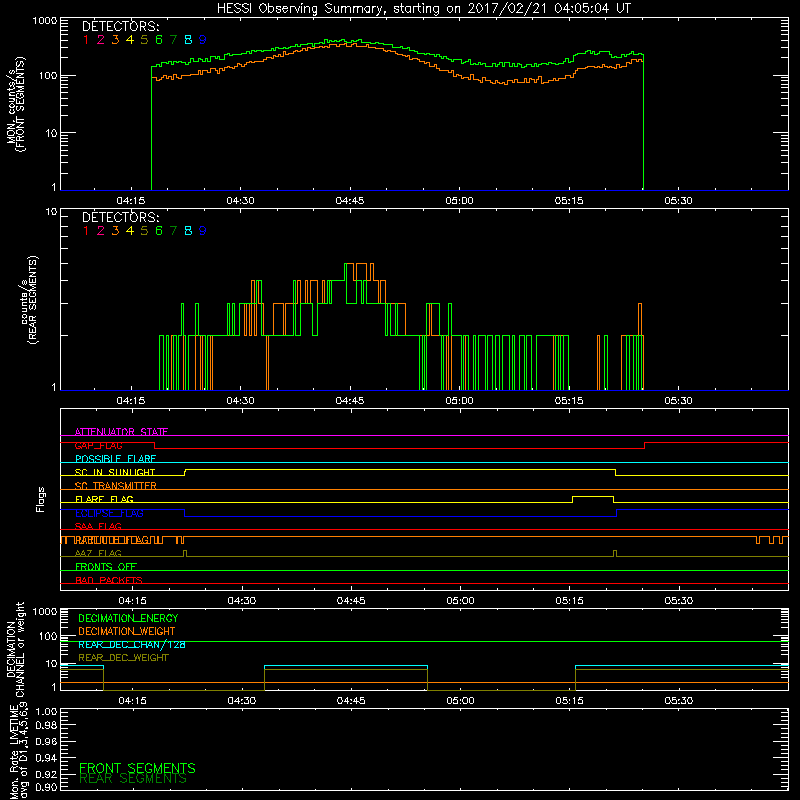800x800 pixels.
Task: Click the Flags axis title
Action: tap(41, 499)
